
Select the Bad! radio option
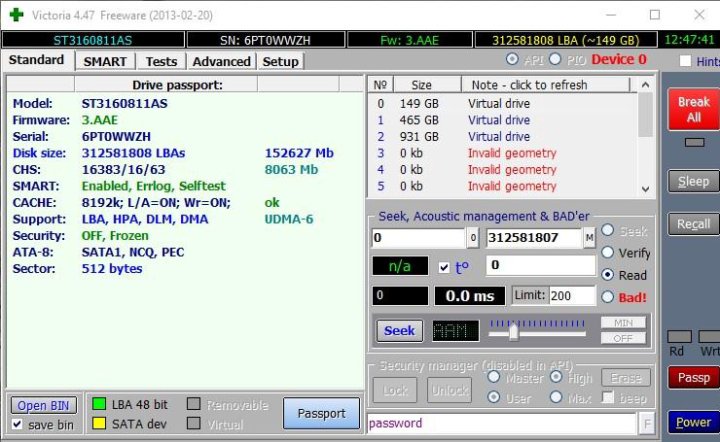click(x=607, y=297)
